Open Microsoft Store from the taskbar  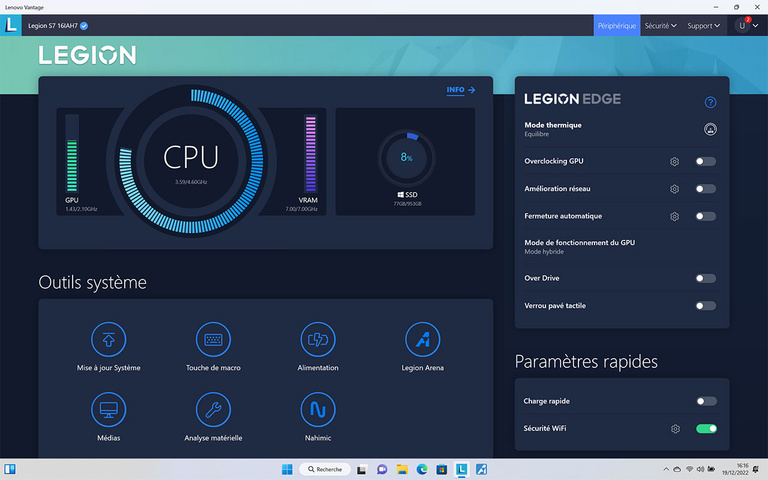pos(441,469)
